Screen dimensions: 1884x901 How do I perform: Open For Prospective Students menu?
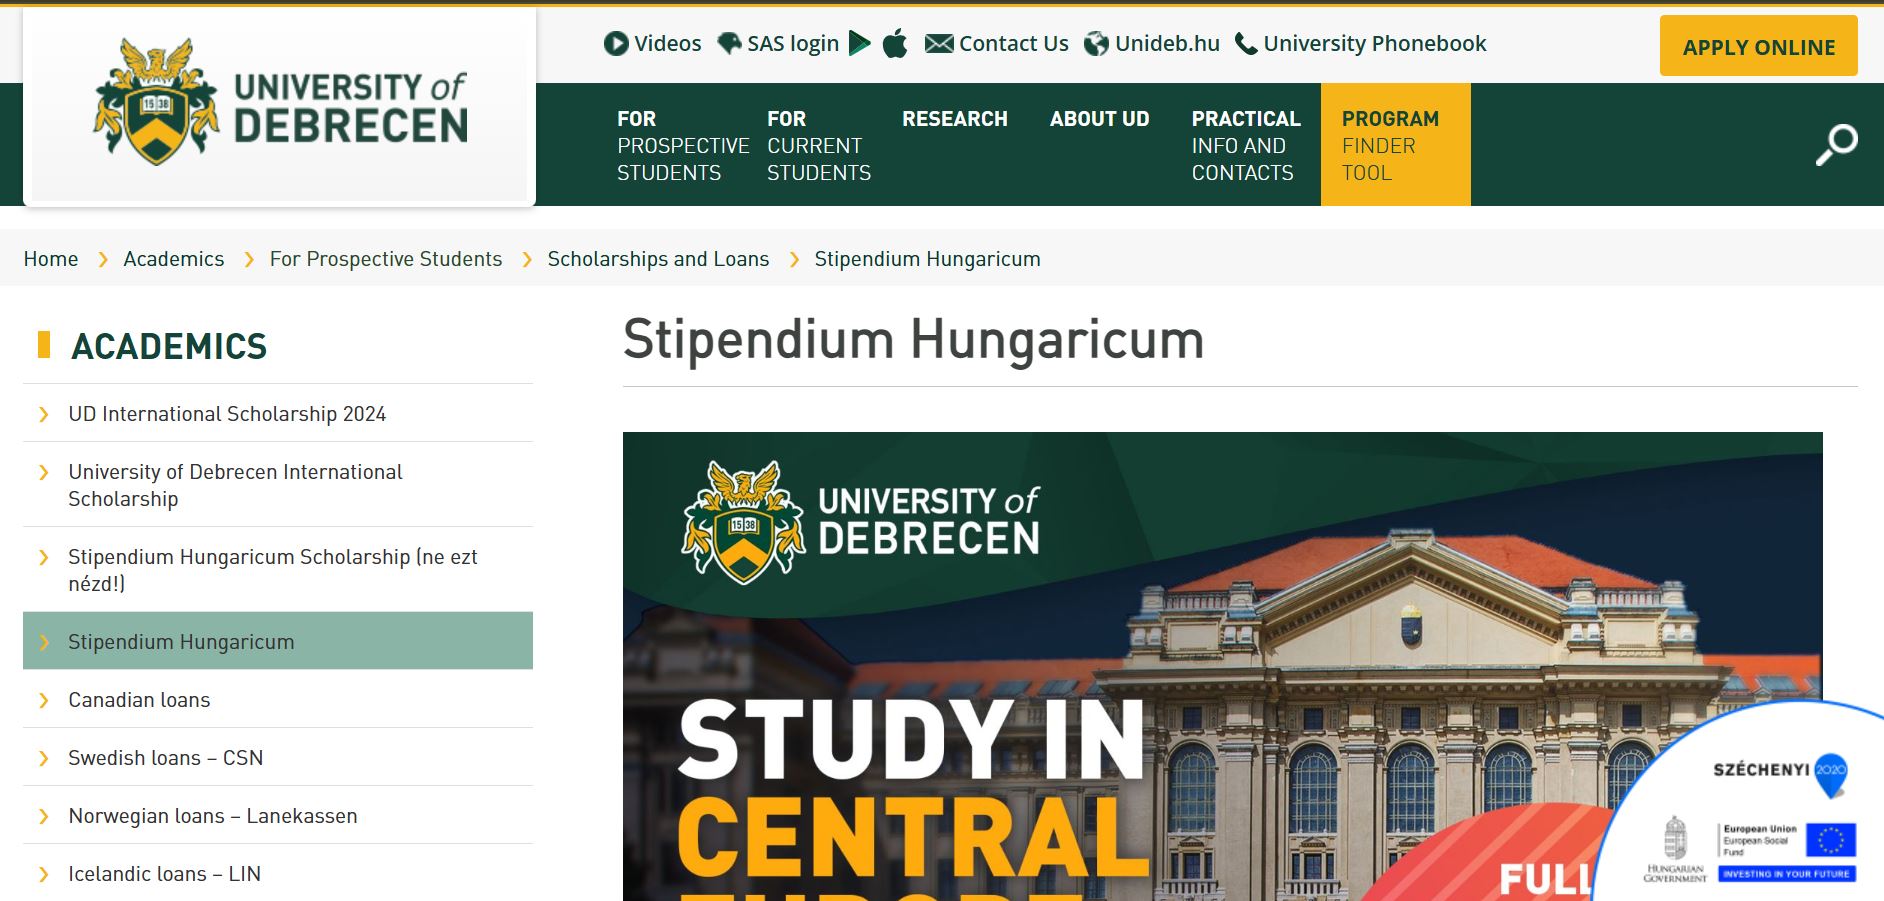coord(683,145)
